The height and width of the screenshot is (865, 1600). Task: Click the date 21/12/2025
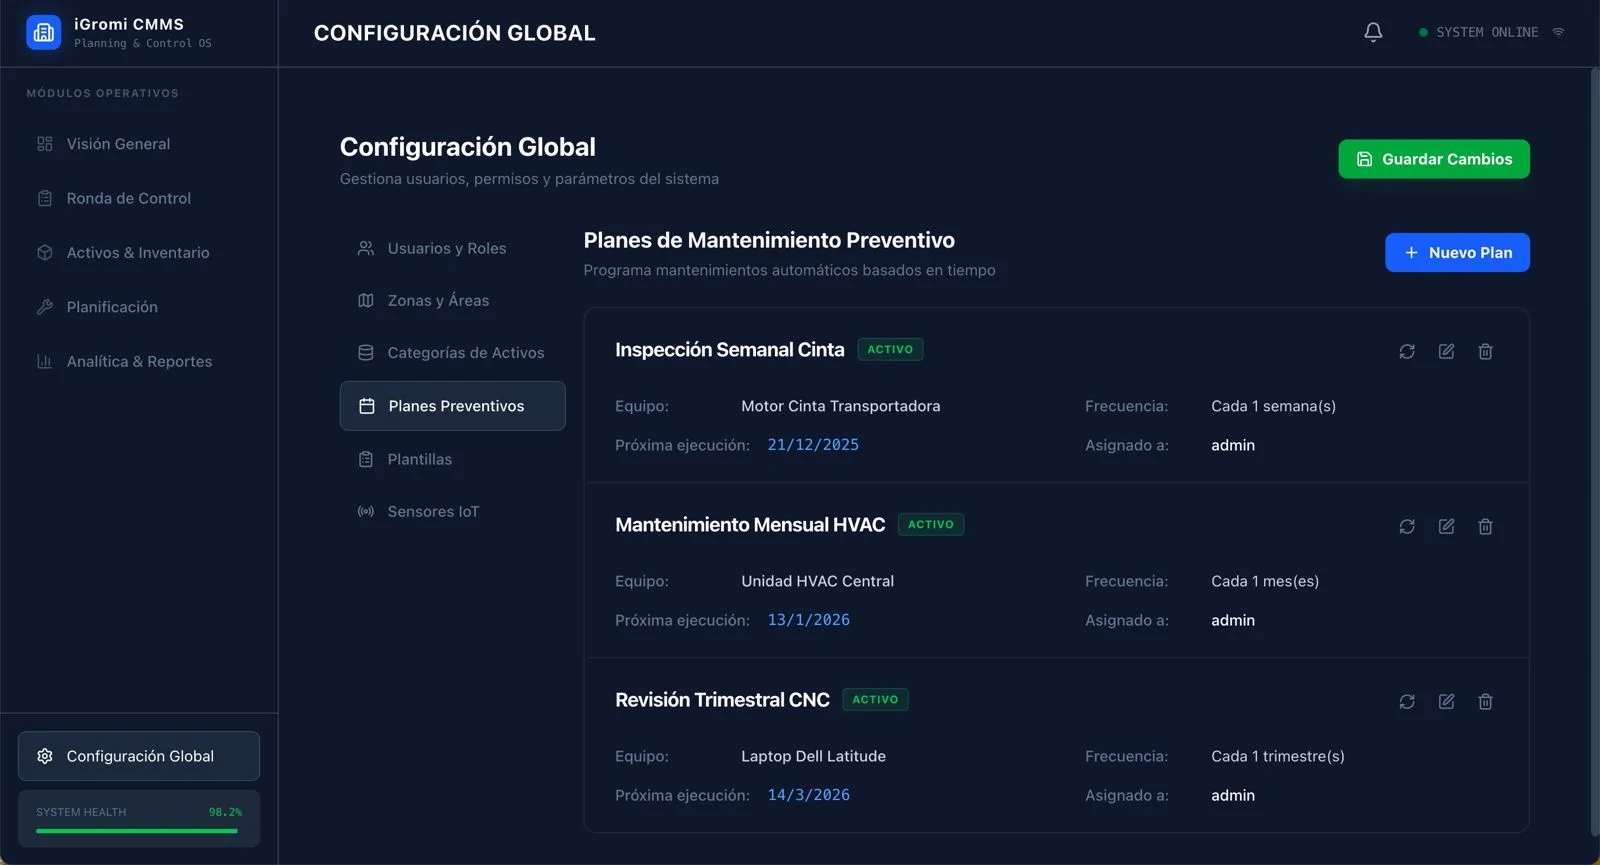pyautogui.click(x=813, y=445)
